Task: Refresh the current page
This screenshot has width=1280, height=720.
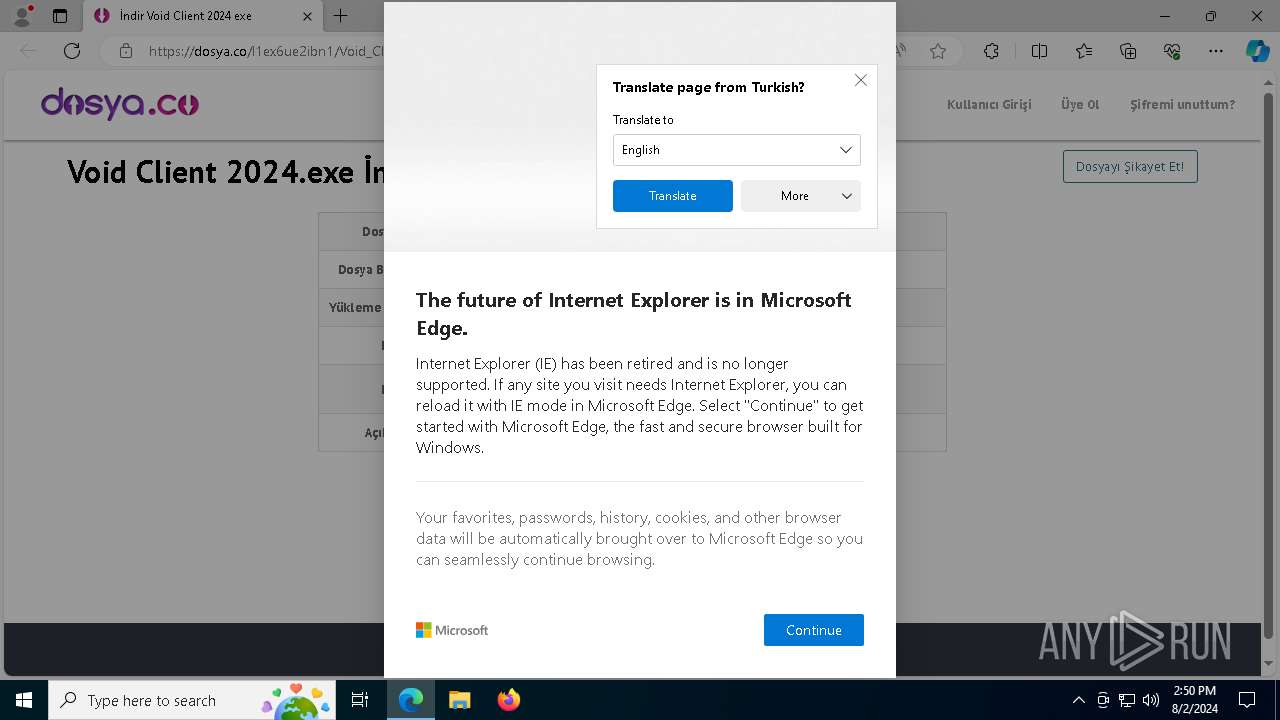Action: click(x=72, y=51)
